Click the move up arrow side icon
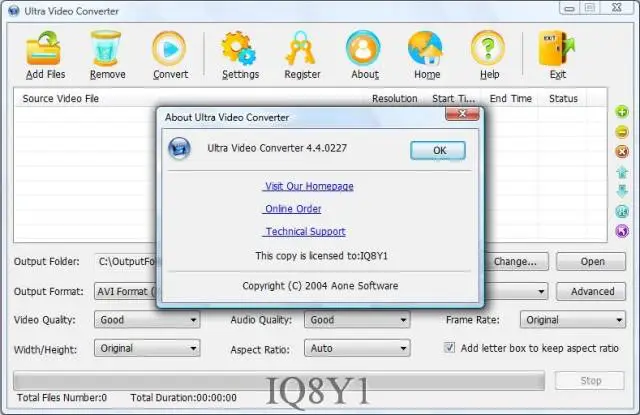Screen dimensions: 640x415 click(622, 172)
